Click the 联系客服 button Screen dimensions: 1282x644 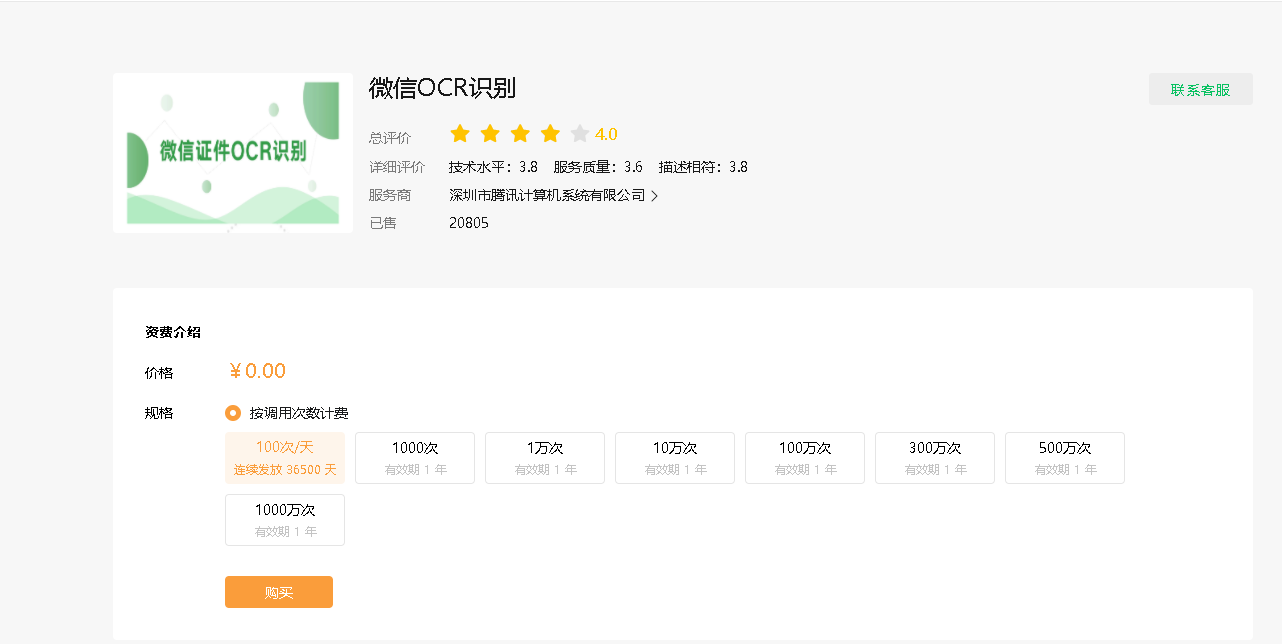1200,89
